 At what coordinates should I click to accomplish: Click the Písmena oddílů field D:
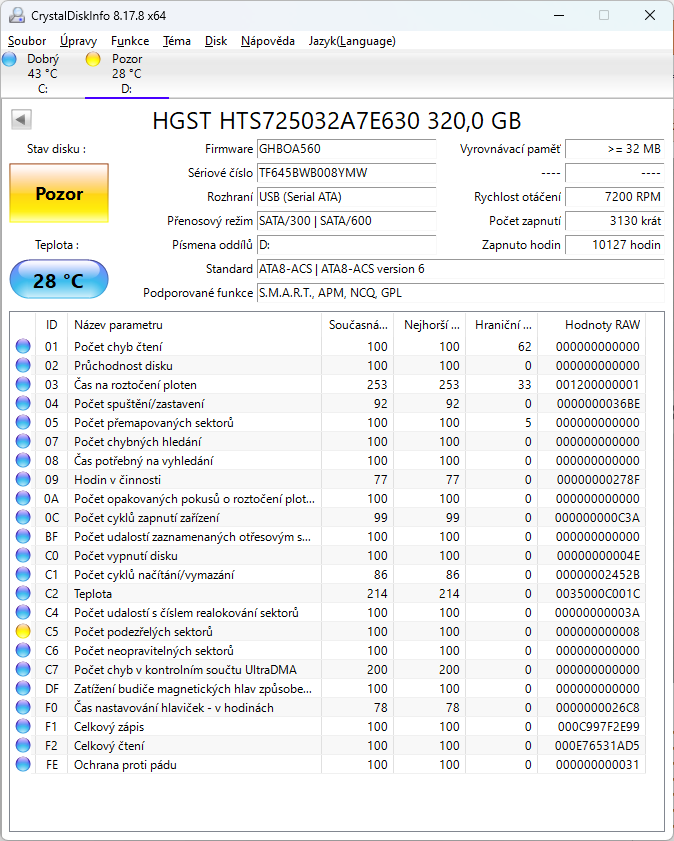coord(346,245)
